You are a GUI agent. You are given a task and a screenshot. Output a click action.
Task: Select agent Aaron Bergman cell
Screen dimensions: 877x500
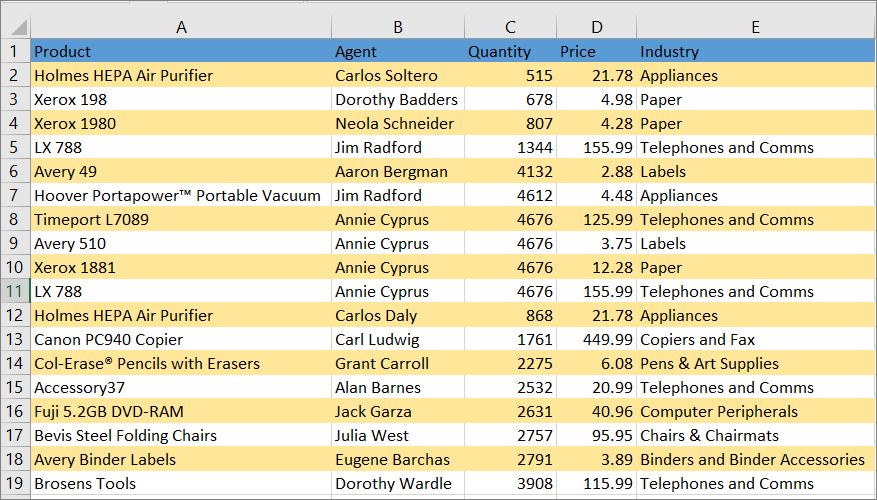pos(398,171)
